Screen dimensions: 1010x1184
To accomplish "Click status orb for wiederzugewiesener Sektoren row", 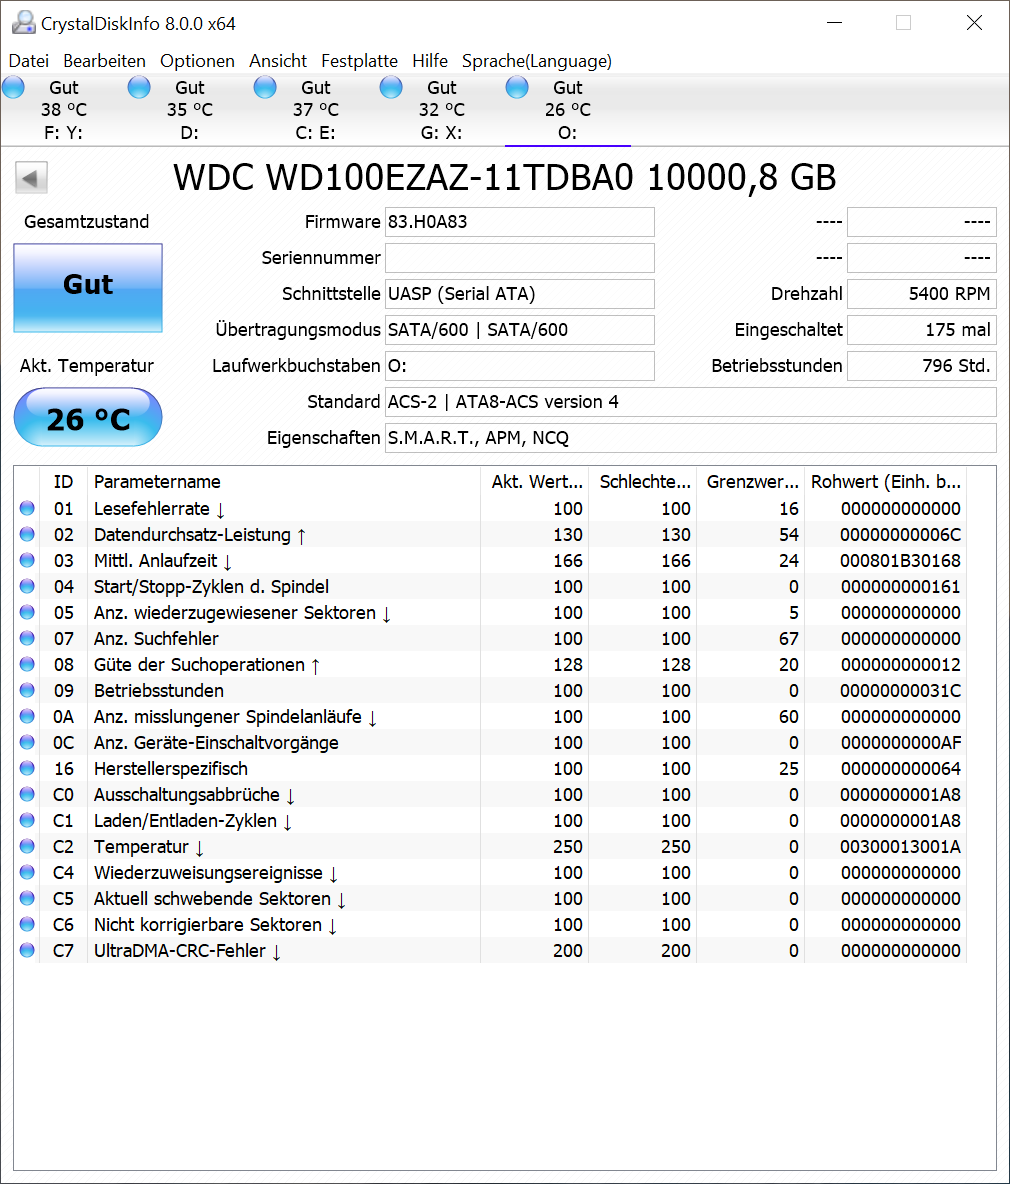I will click(27, 612).
